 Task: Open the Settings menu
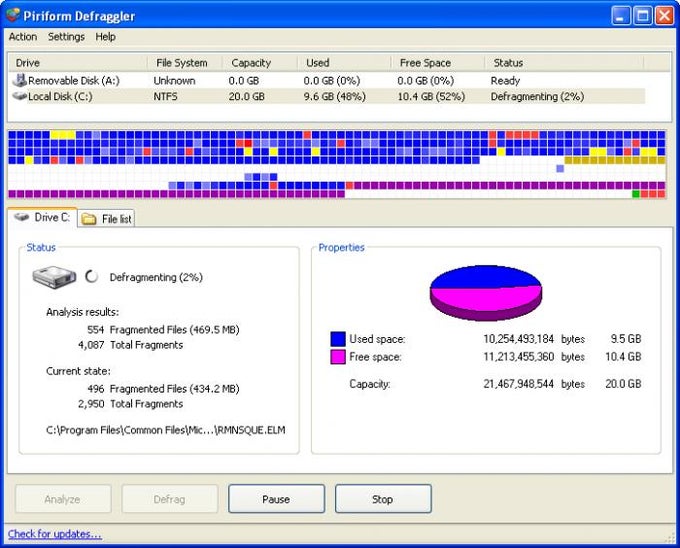pos(66,37)
